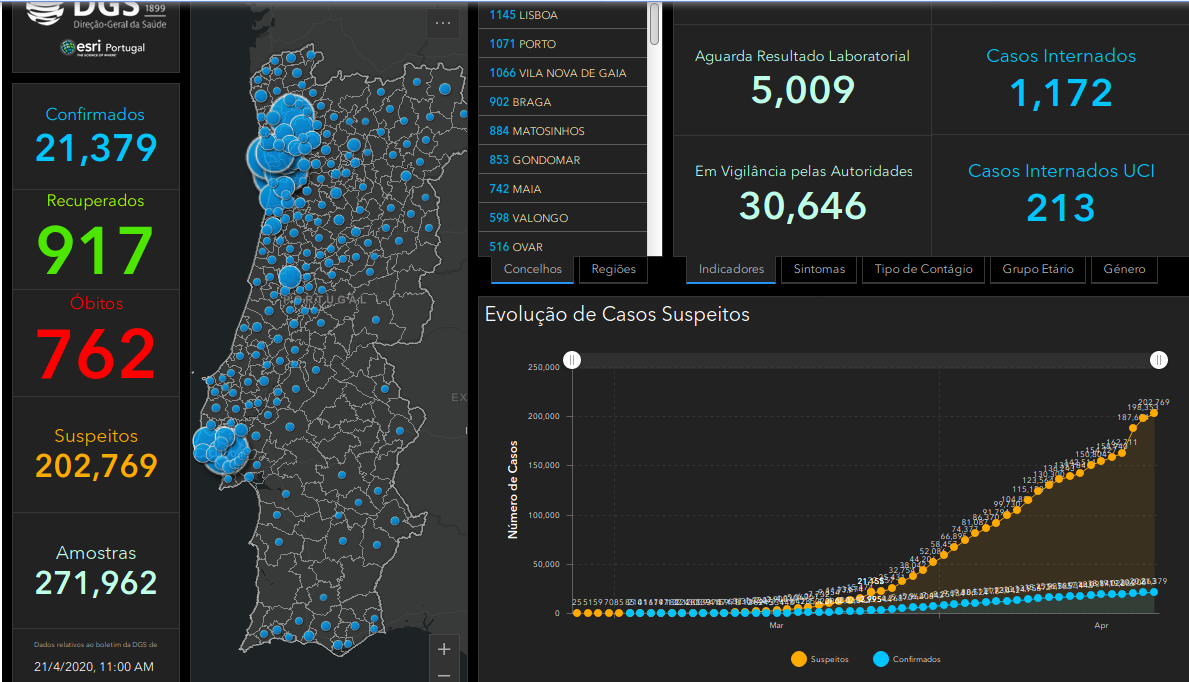Open the map options ellipsis menu
The height and width of the screenshot is (682, 1189).
pos(442,24)
